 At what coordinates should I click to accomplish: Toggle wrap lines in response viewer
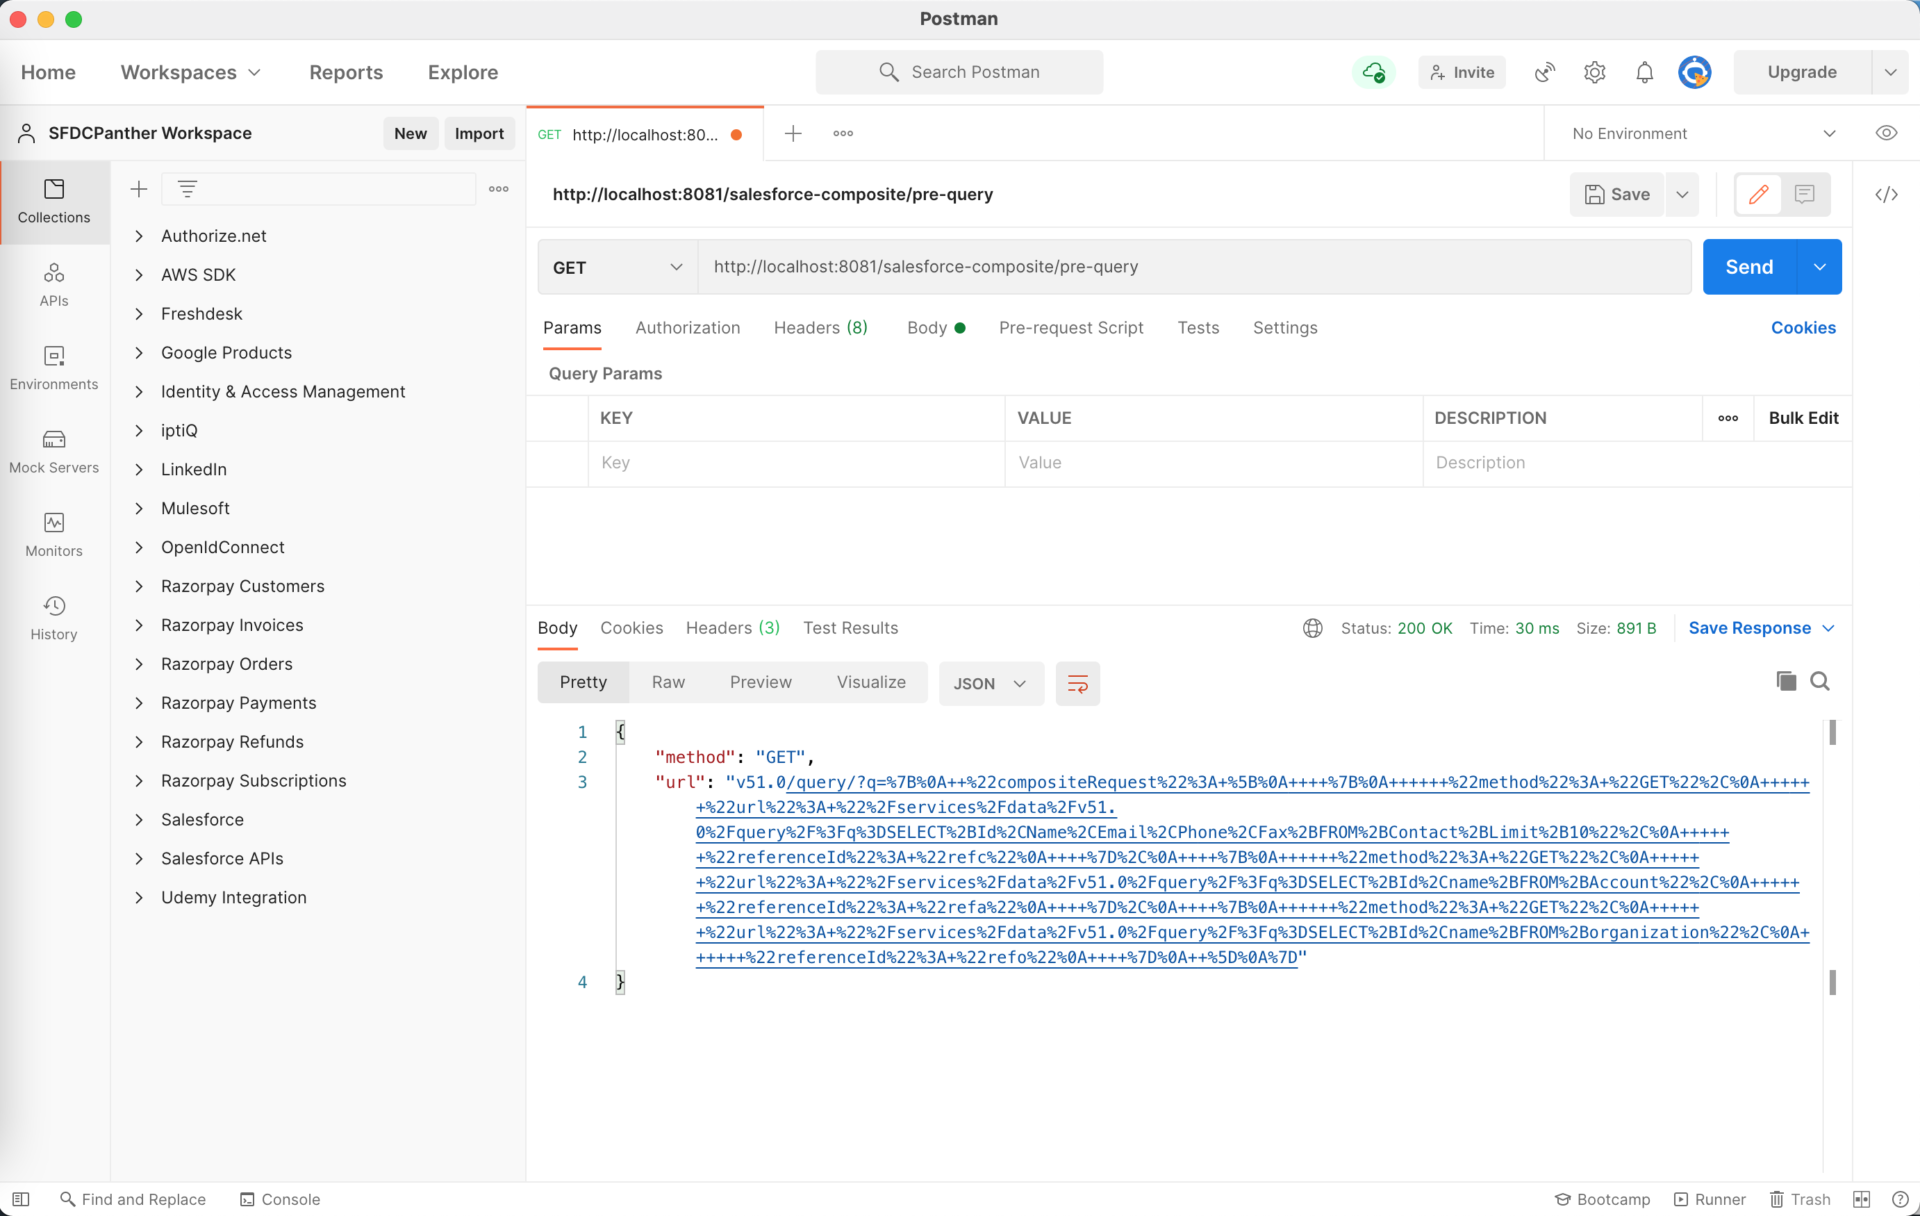pos(1077,684)
